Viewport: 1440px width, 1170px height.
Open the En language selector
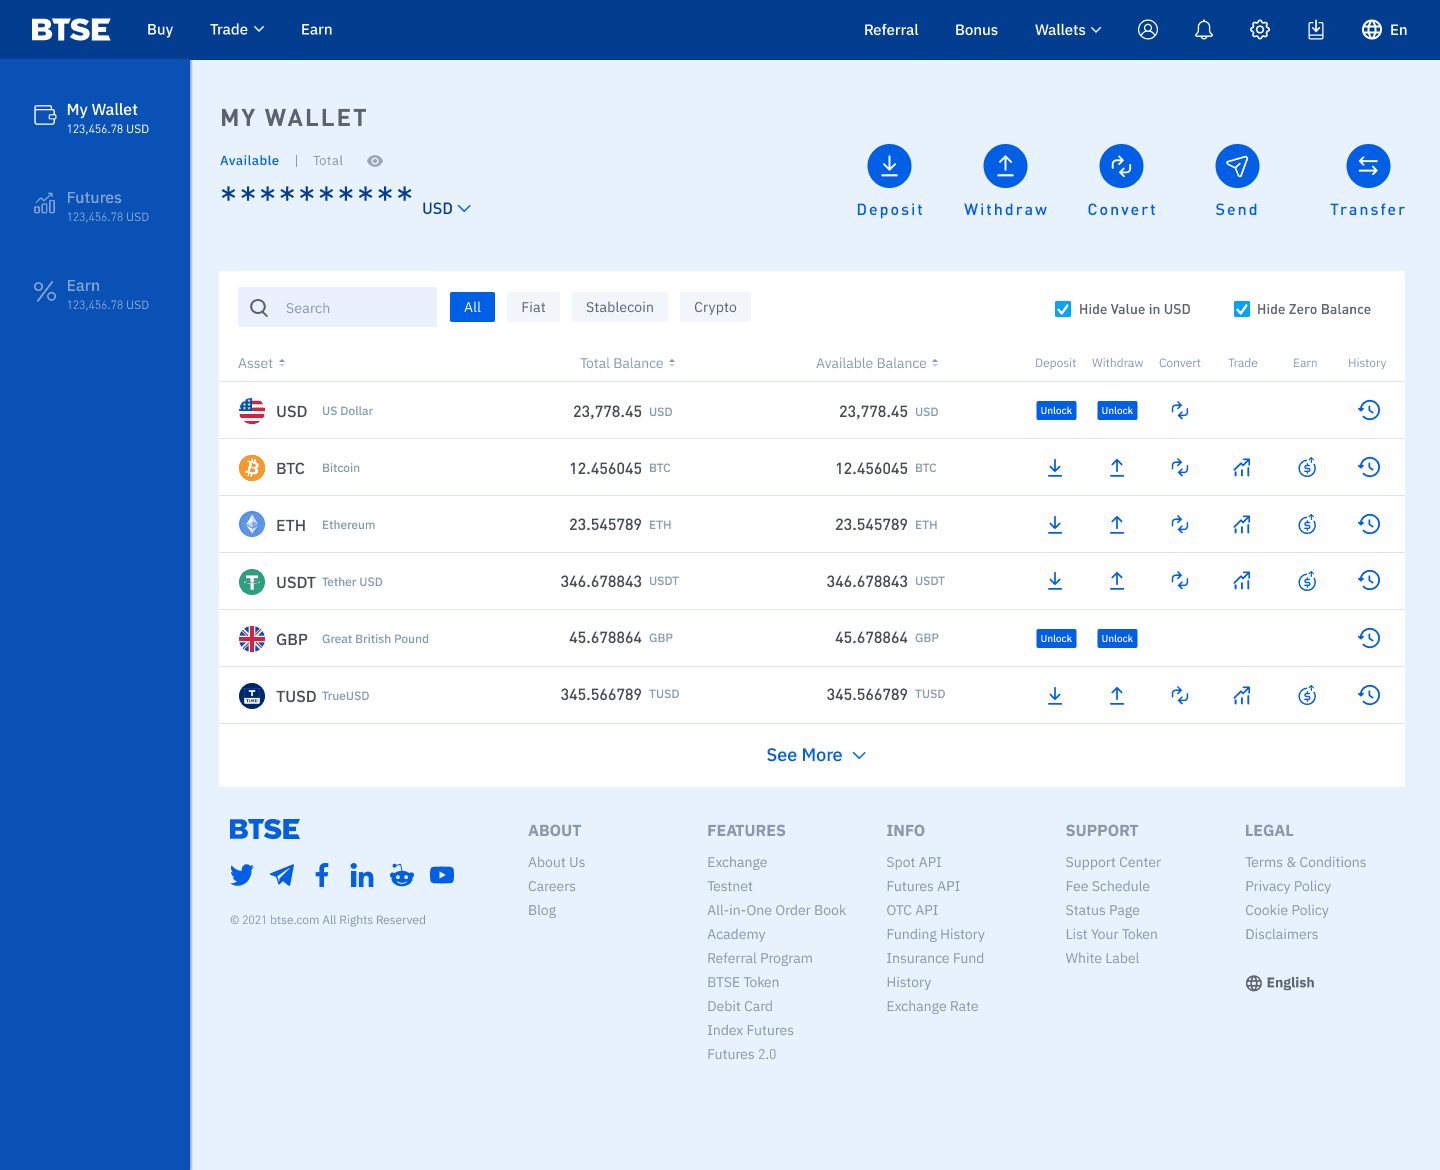pos(1385,30)
